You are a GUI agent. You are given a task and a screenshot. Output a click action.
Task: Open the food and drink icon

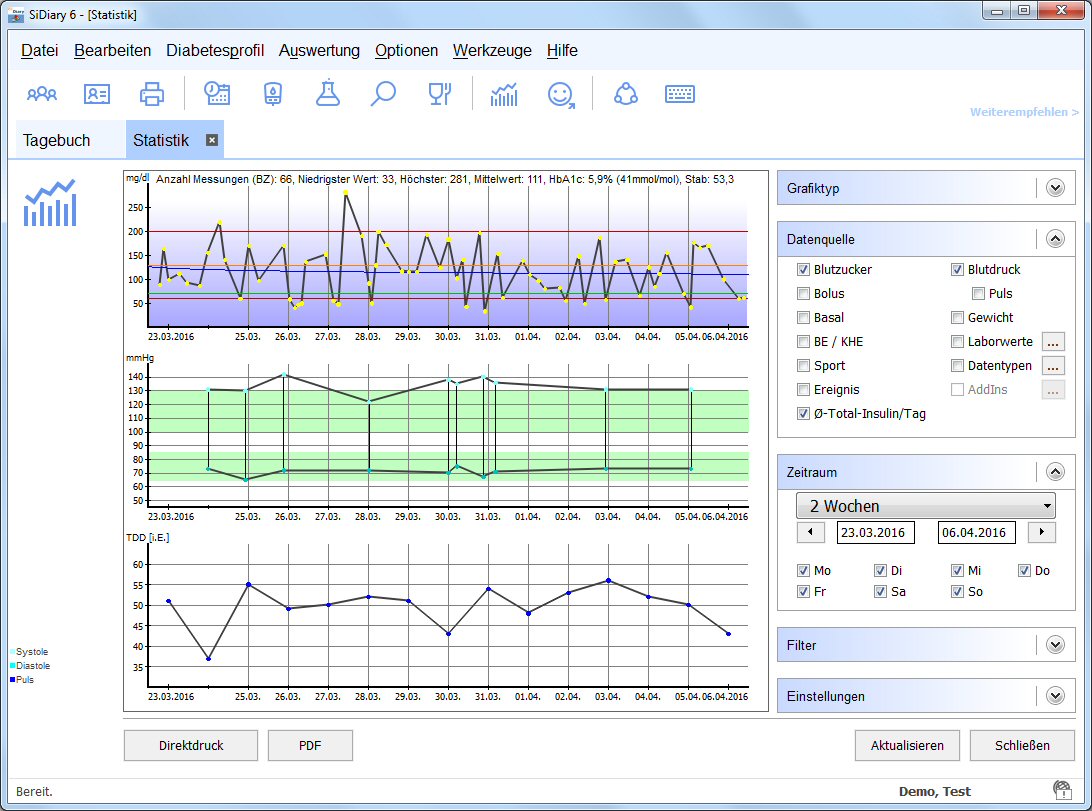[439, 94]
